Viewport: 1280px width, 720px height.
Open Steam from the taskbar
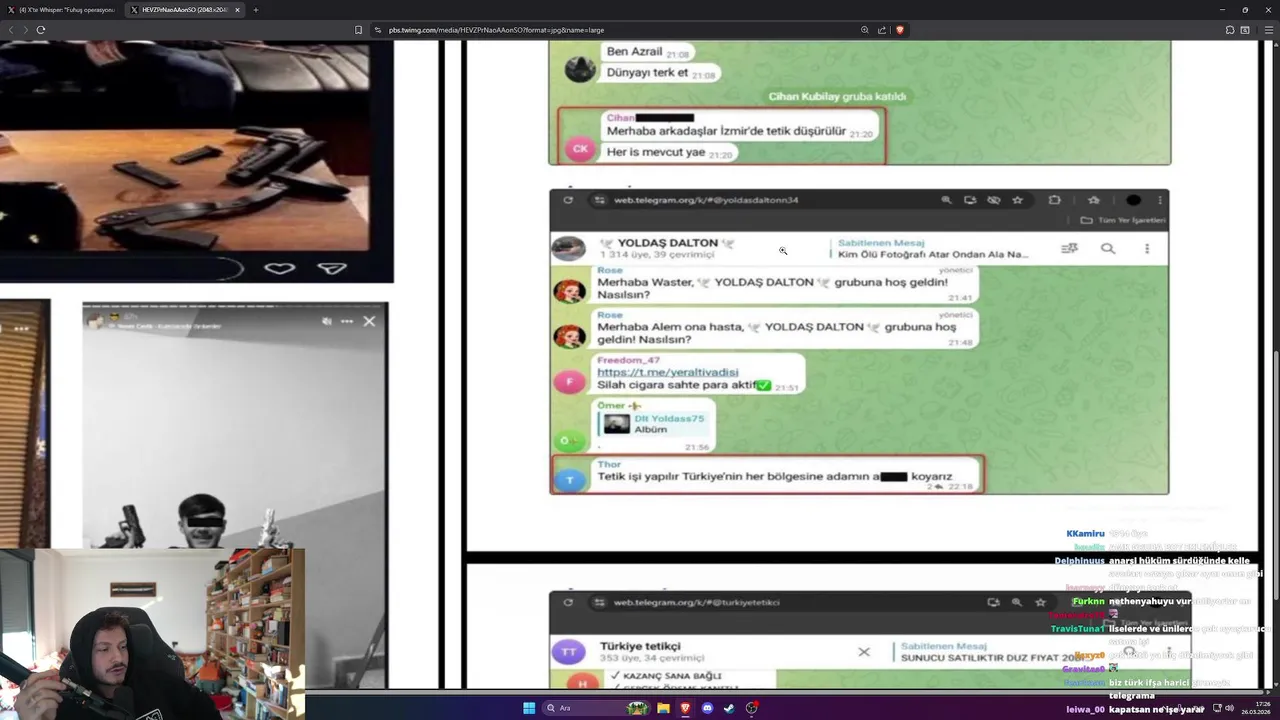[x=729, y=708]
